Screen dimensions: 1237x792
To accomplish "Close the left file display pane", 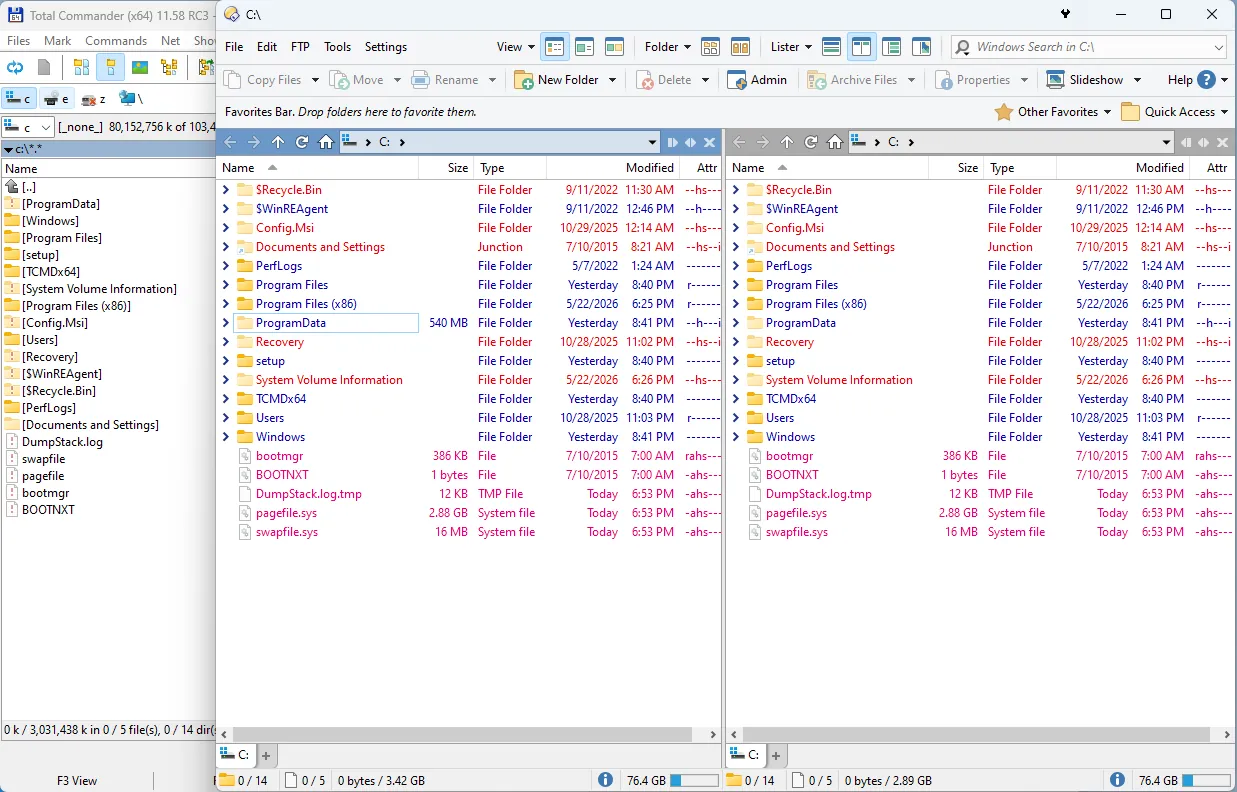I will (x=709, y=142).
